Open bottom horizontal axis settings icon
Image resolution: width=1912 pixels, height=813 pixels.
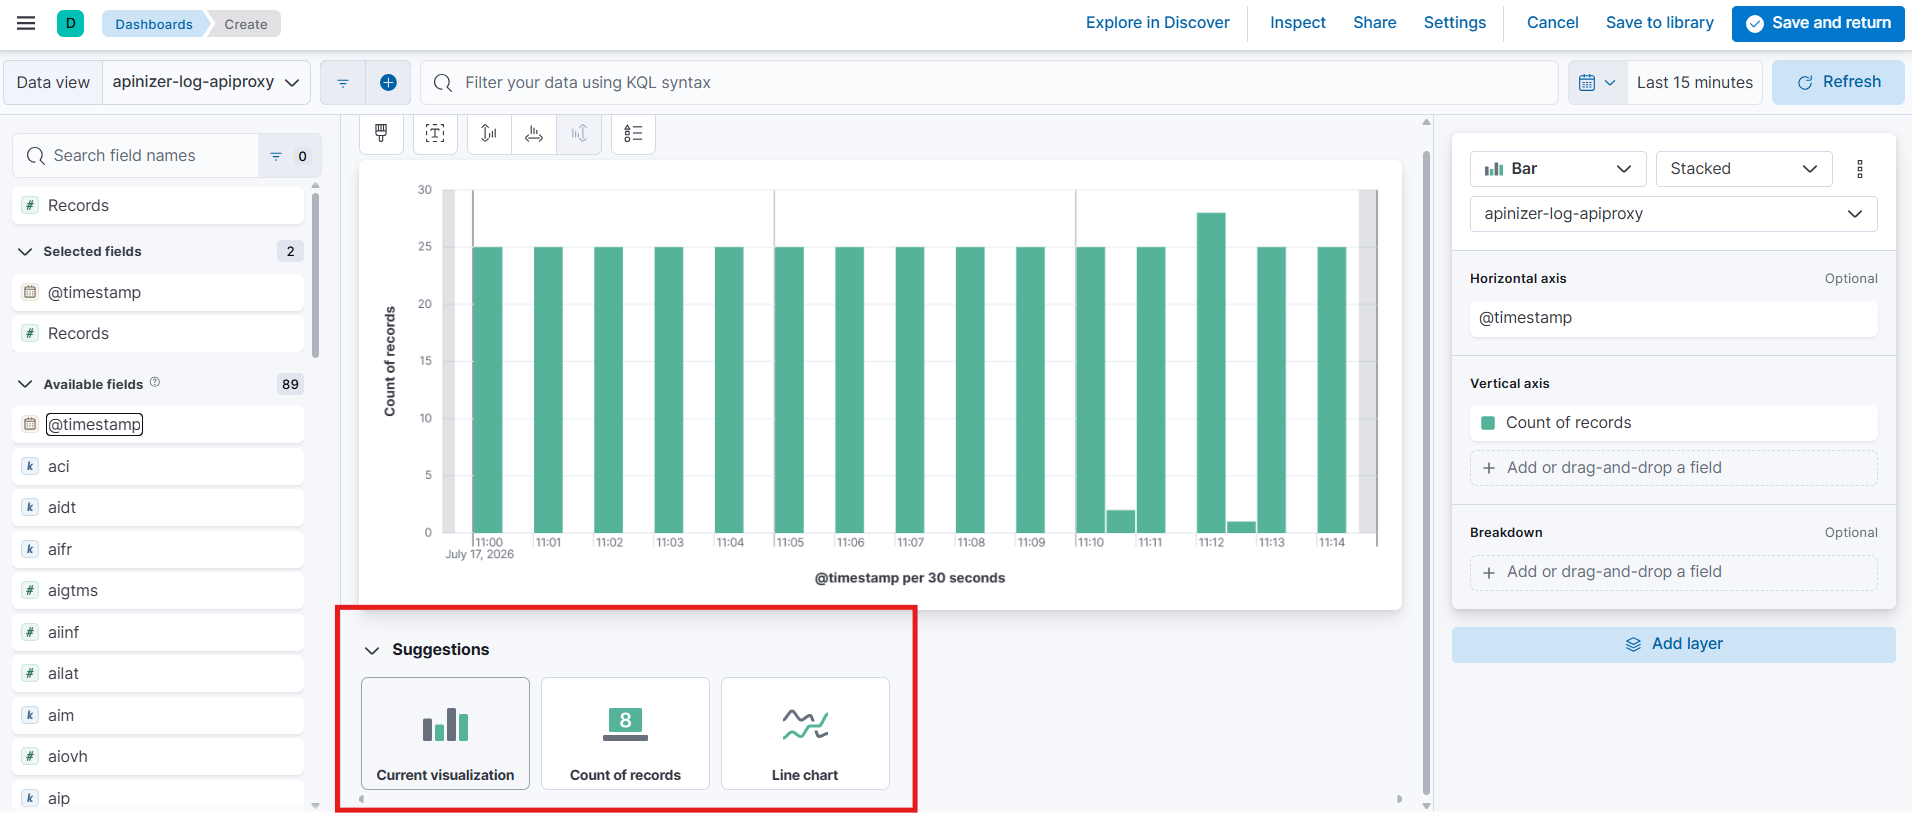534,133
